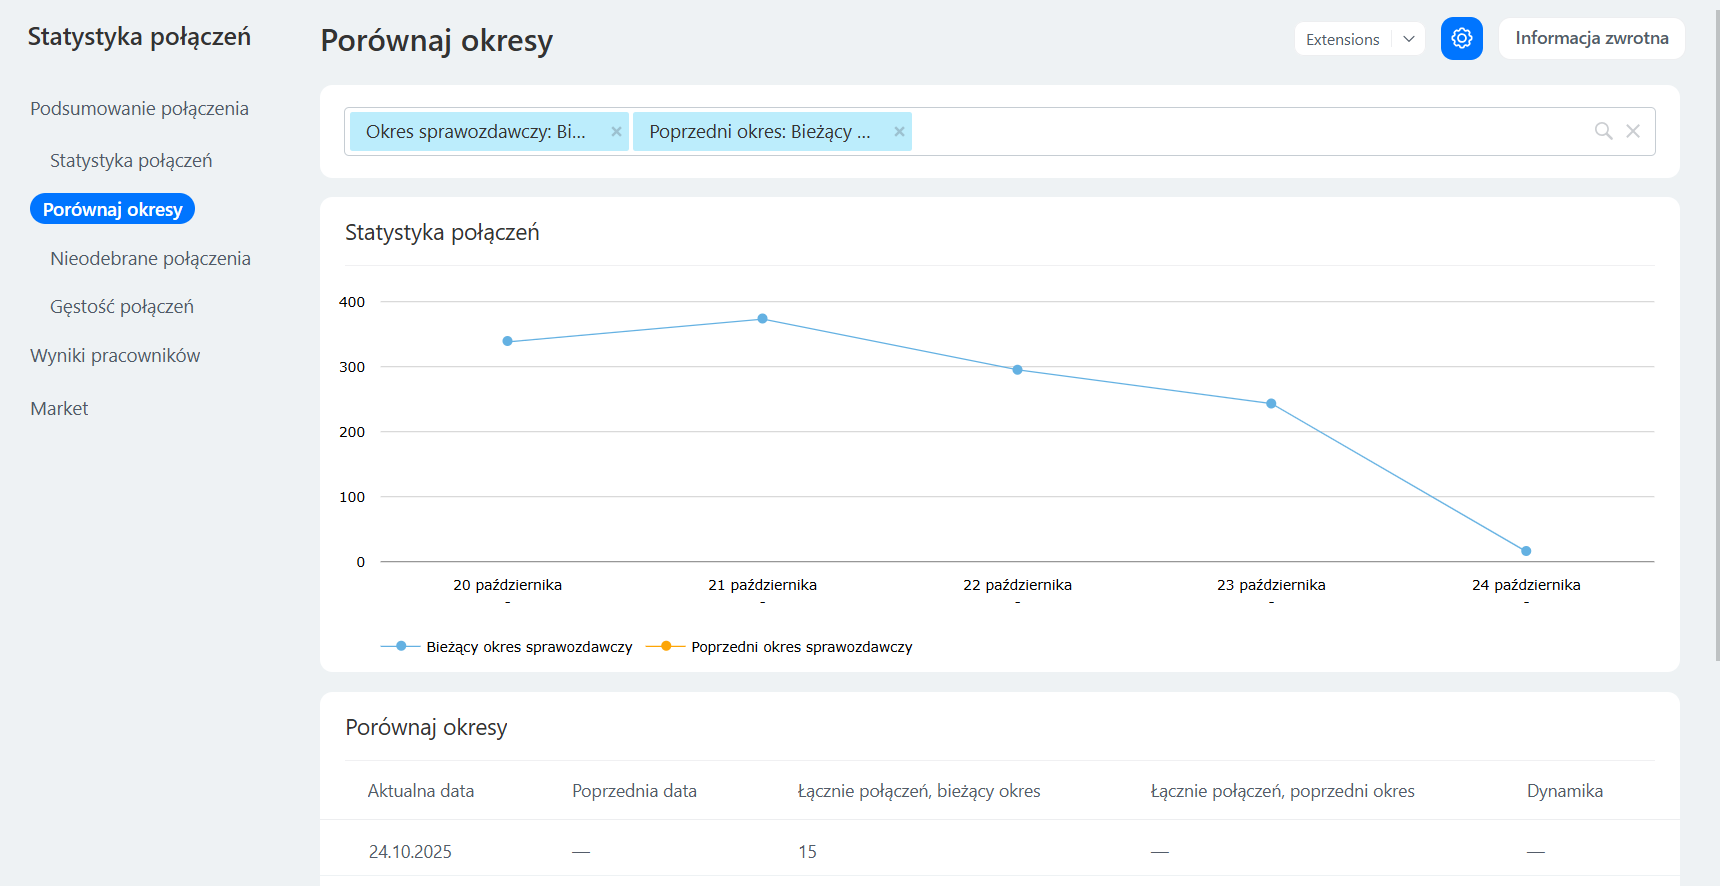Remove the Okres sprawozdawczy filter chip
The height and width of the screenshot is (886, 1720).
click(616, 132)
